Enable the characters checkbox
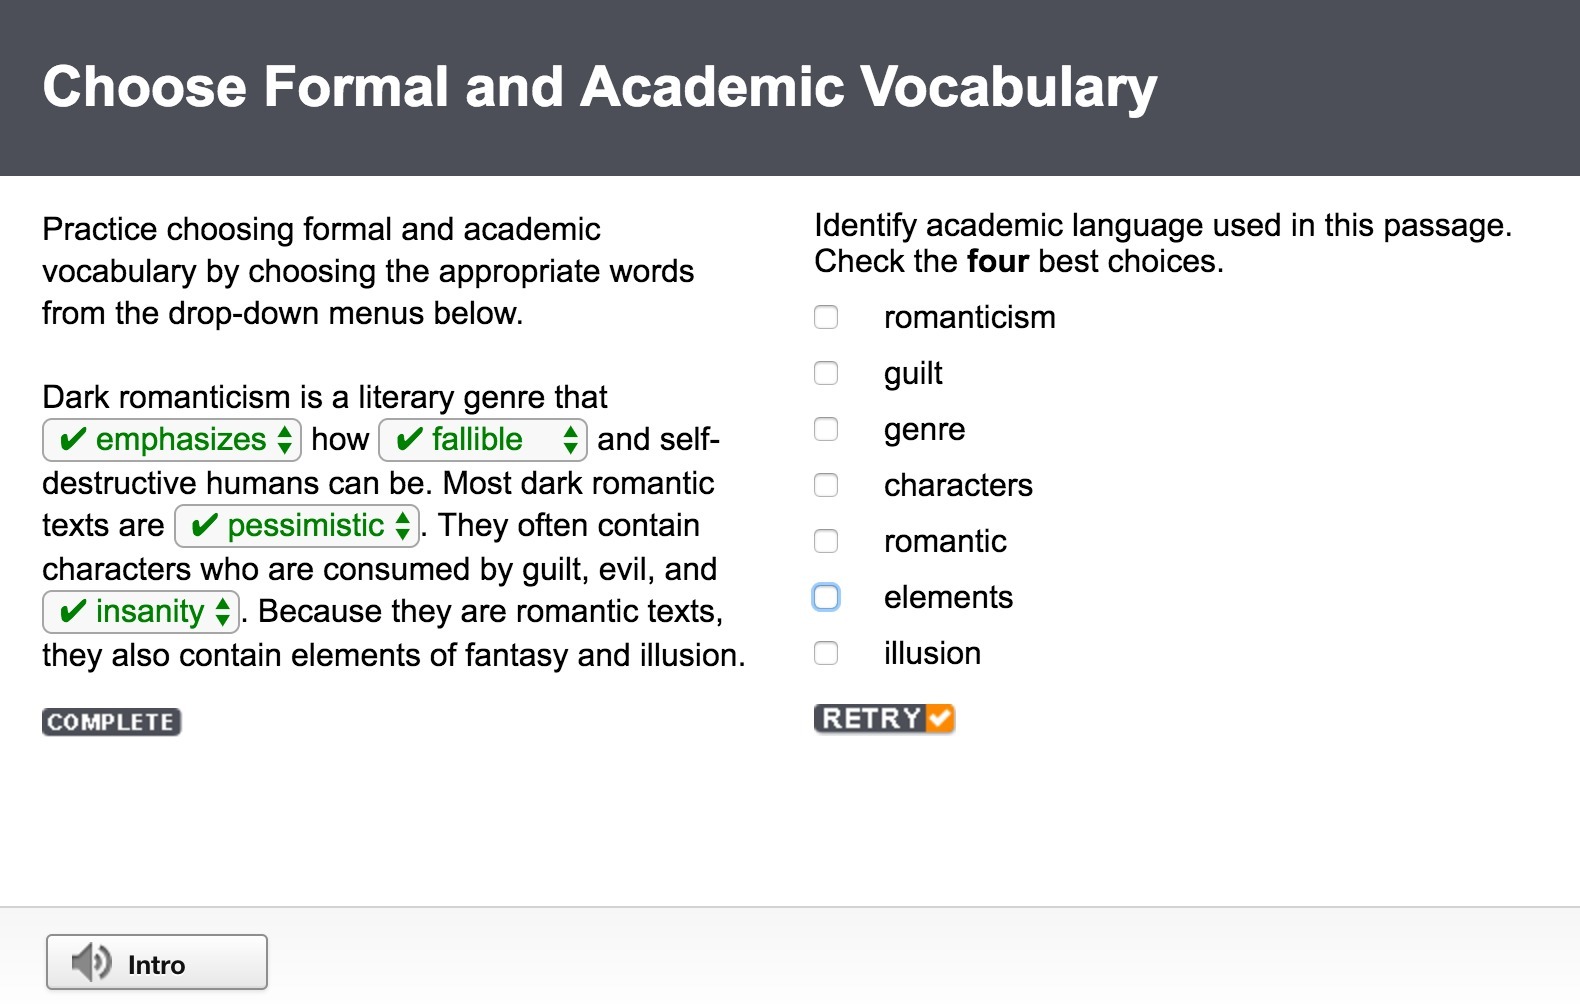The image size is (1580, 1004). coord(826,485)
